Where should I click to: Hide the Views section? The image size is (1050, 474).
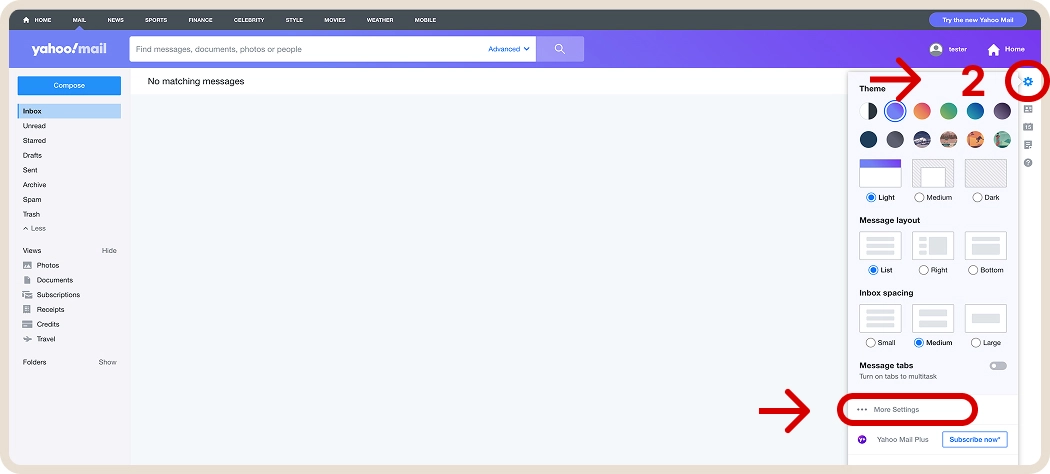[109, 250]
